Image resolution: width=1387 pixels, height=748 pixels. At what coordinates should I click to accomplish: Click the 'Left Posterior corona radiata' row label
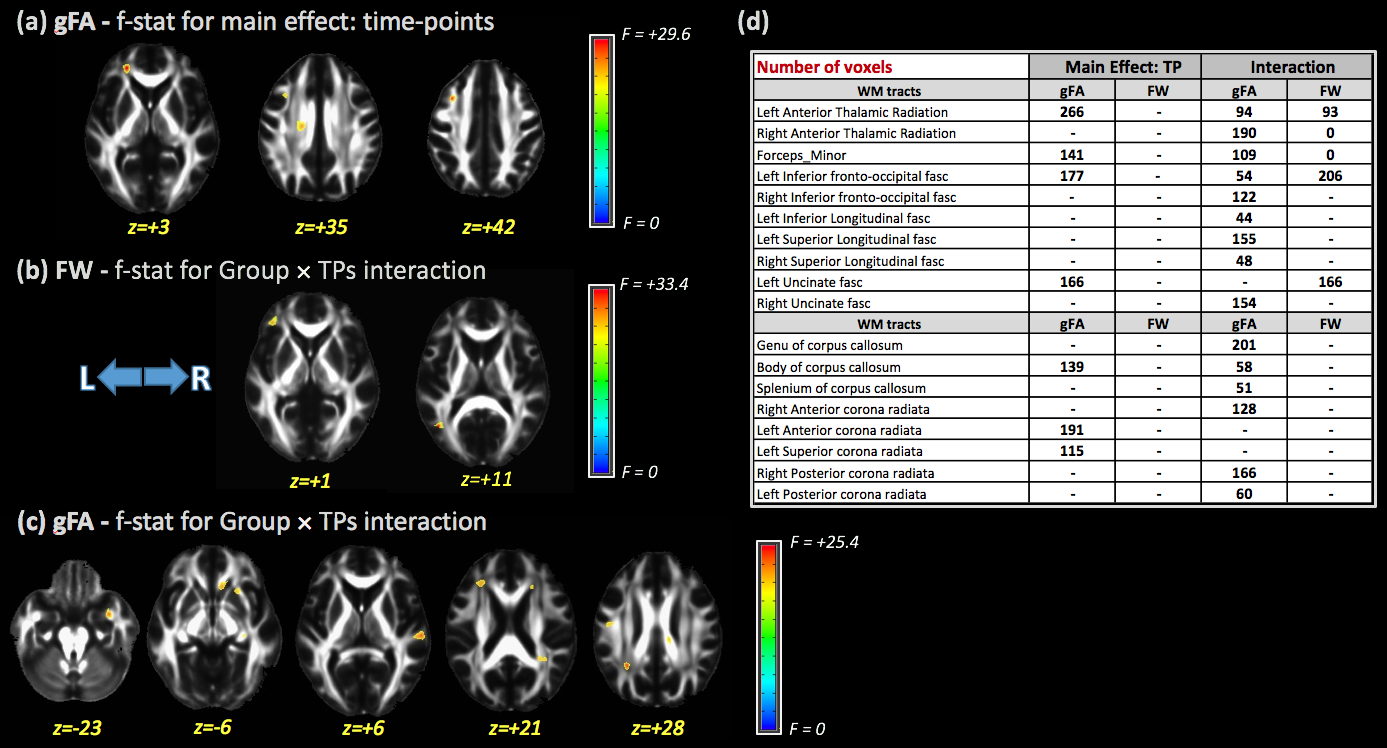click(841, 494)
